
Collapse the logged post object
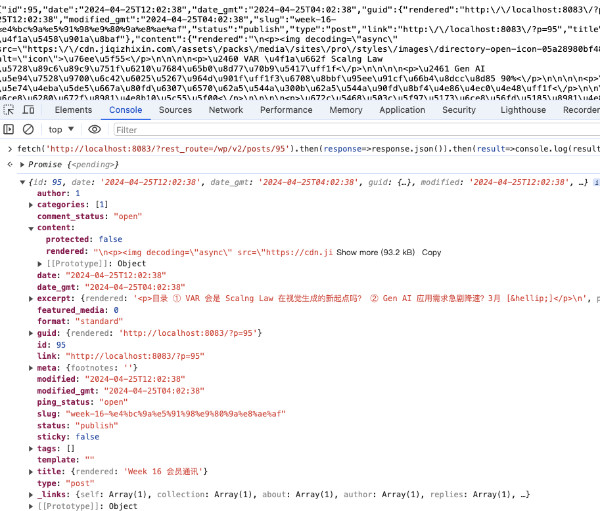pos(22,182)
